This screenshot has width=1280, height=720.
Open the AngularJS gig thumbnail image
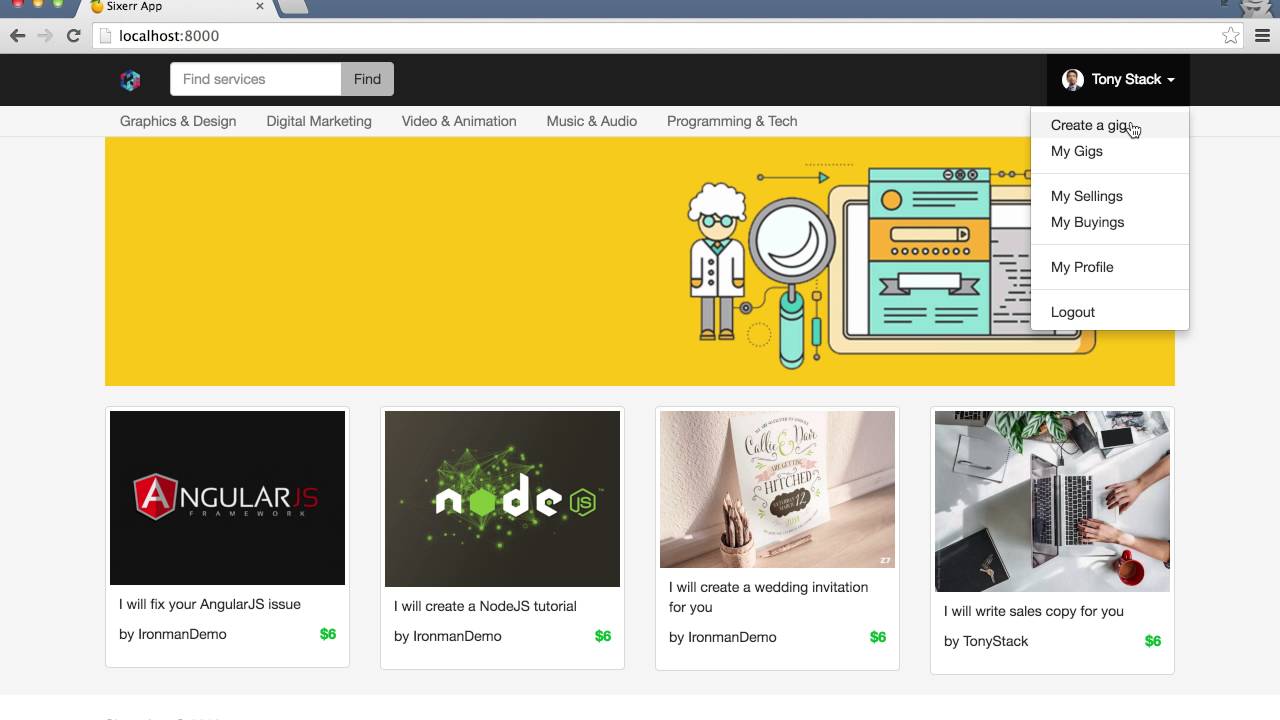pyautogui.click(x=227, y=498)
